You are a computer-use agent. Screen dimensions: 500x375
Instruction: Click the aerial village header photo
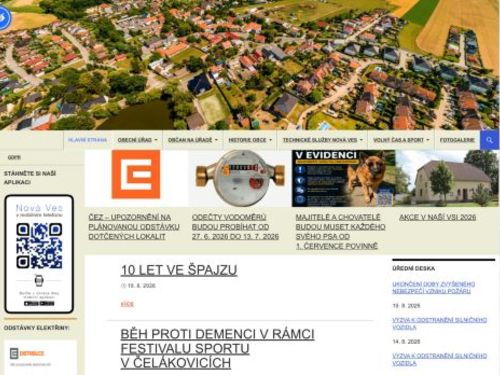pos(250,65)
